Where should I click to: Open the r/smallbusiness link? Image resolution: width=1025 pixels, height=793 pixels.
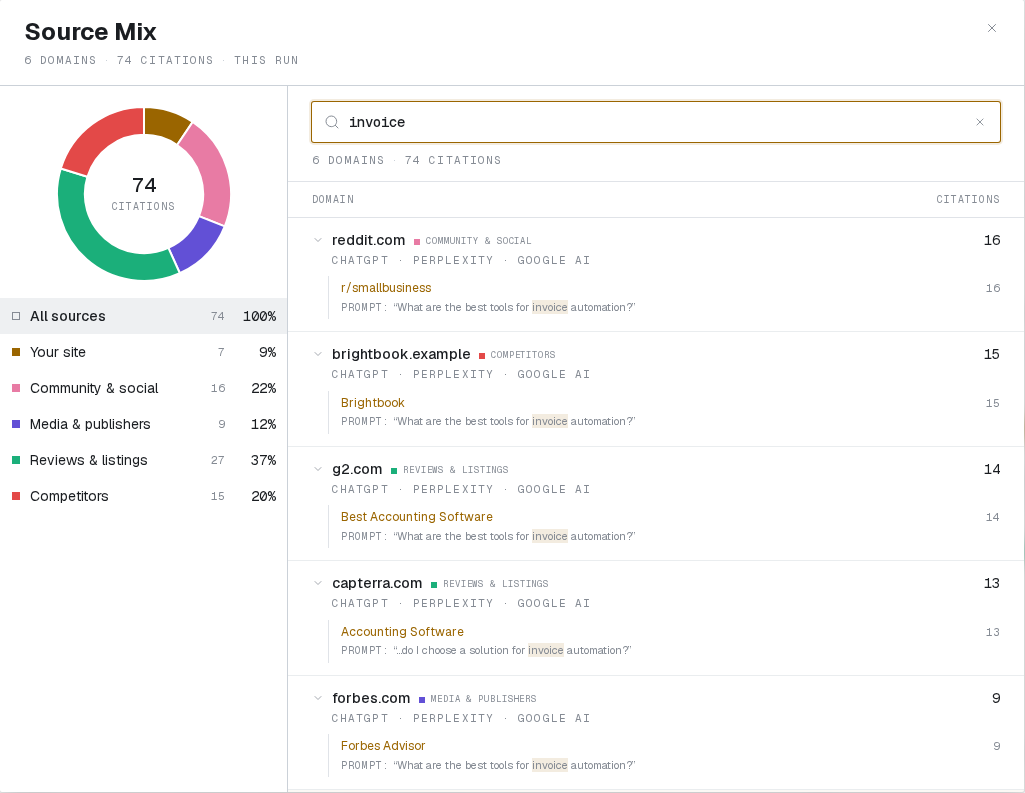tap(386, 288)
